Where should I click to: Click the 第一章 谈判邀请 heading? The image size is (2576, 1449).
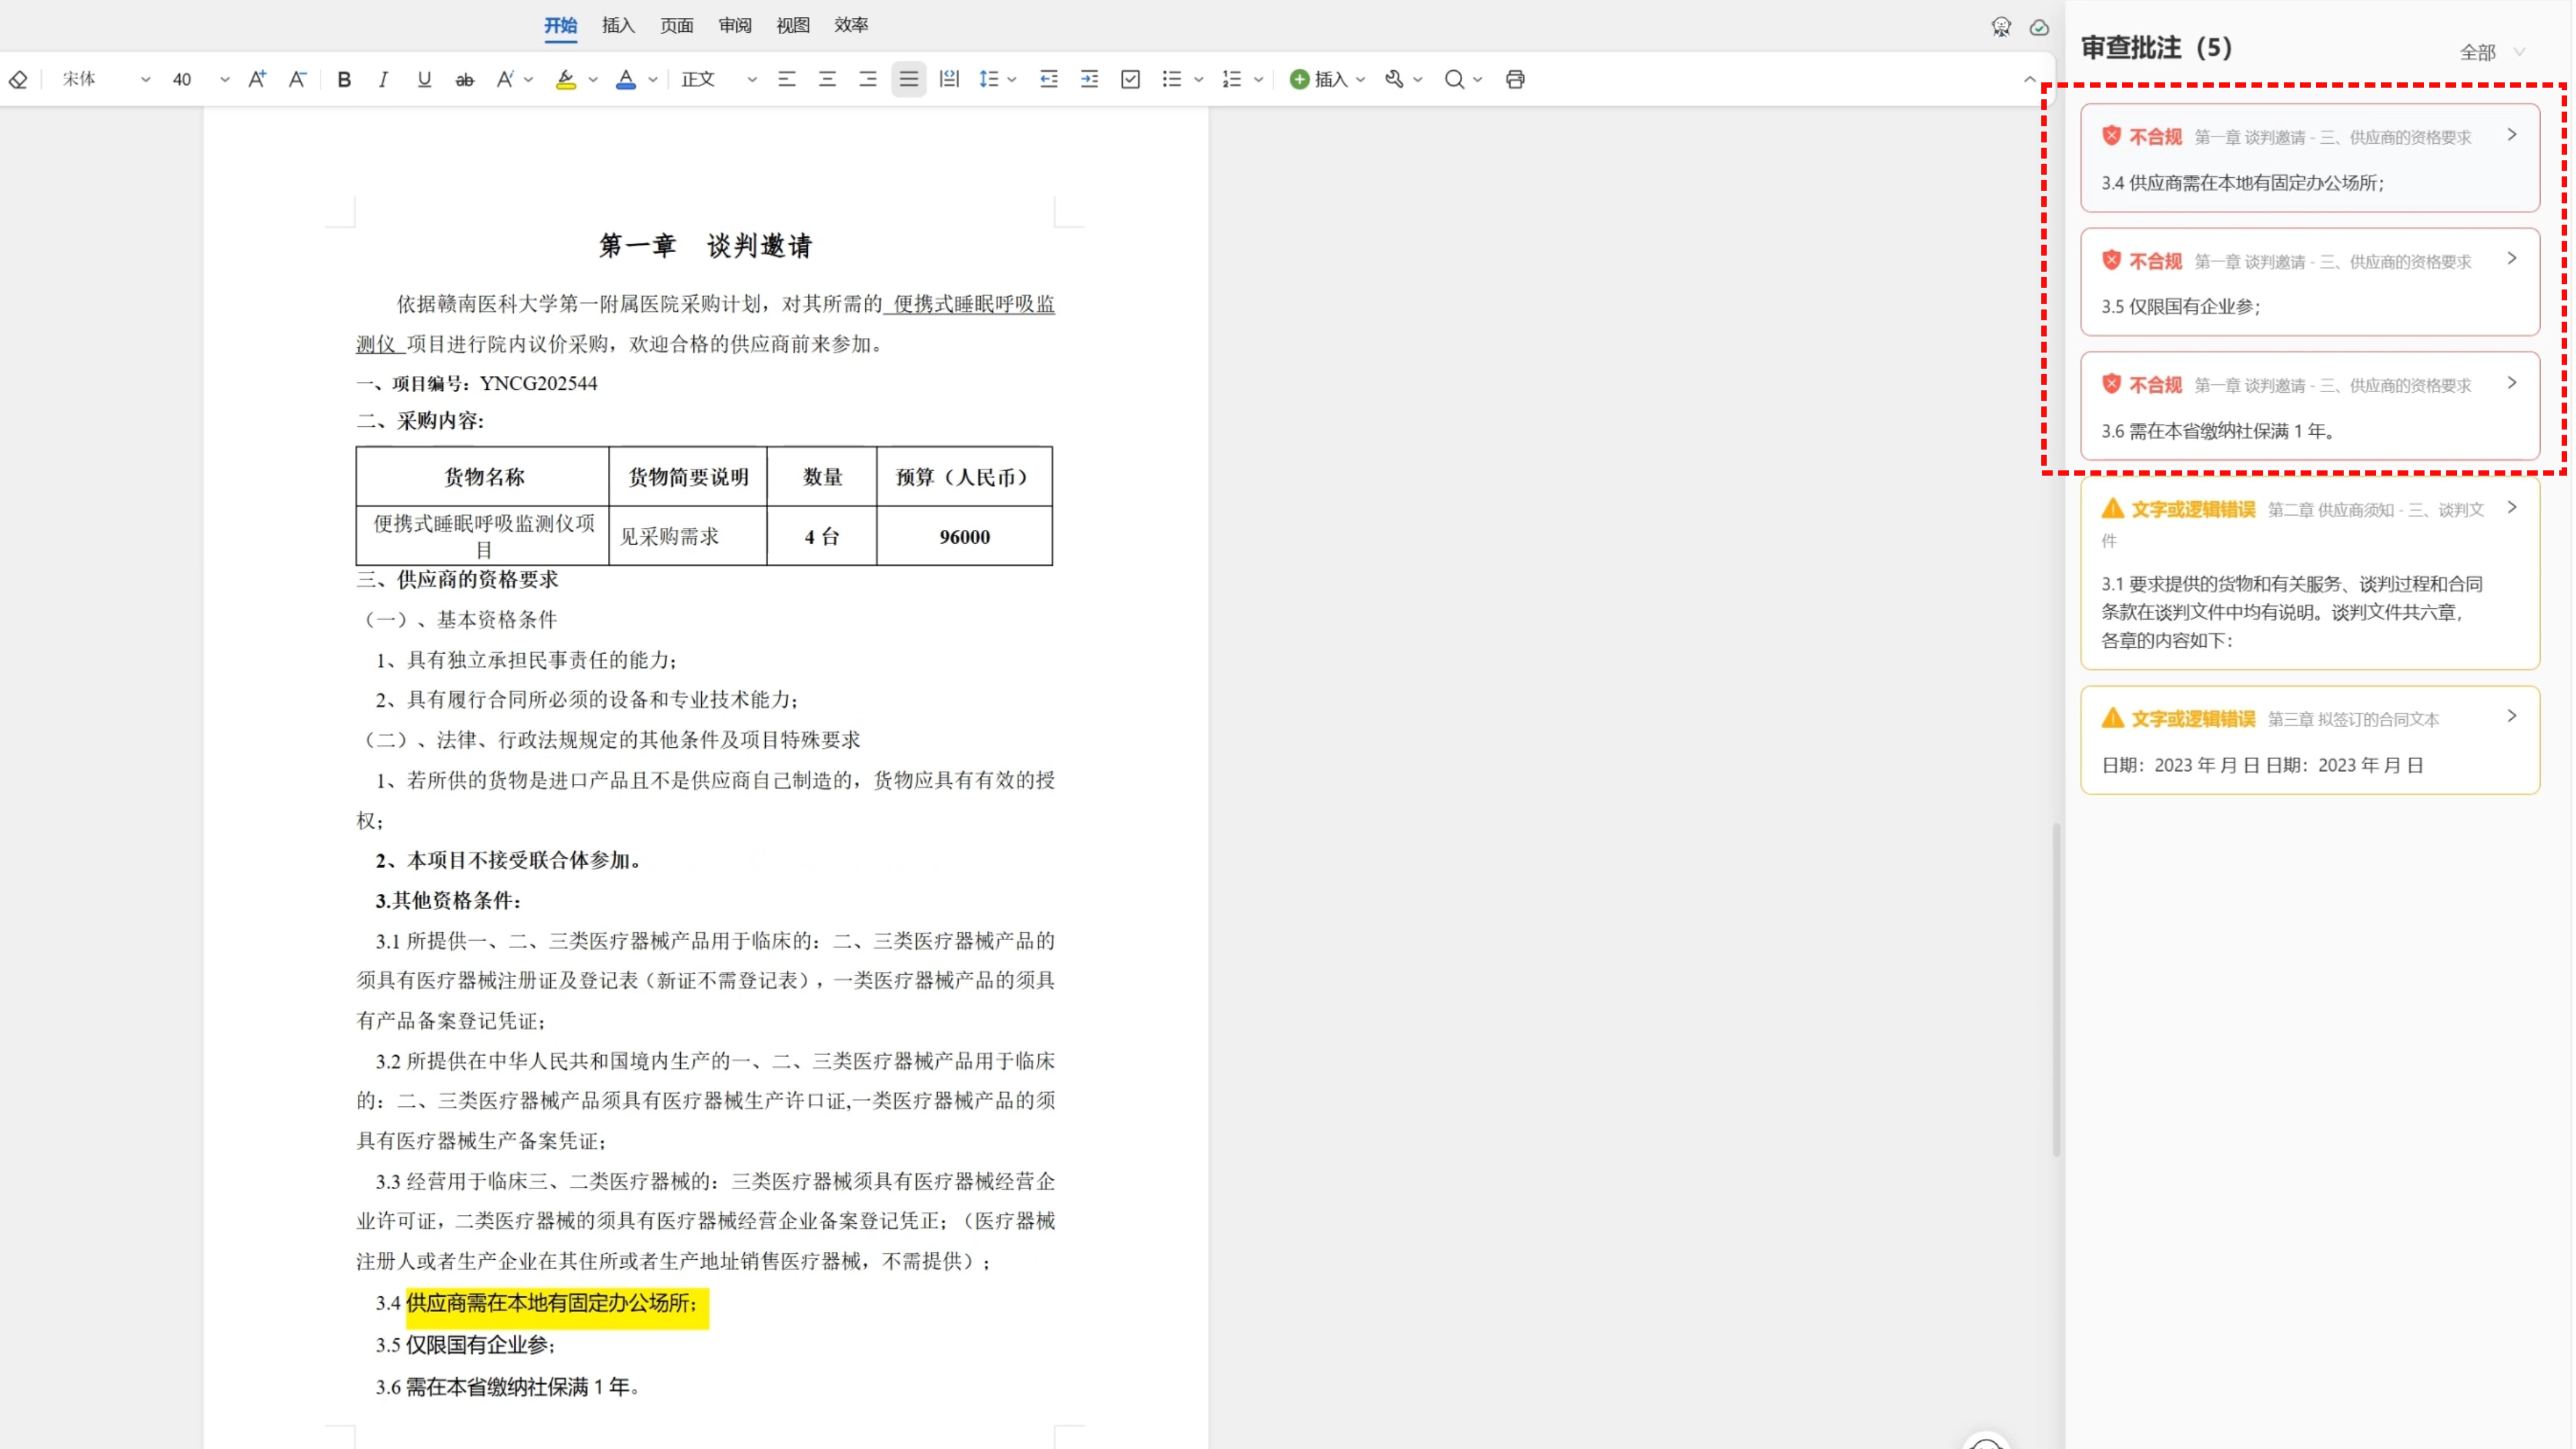point(705,246)
